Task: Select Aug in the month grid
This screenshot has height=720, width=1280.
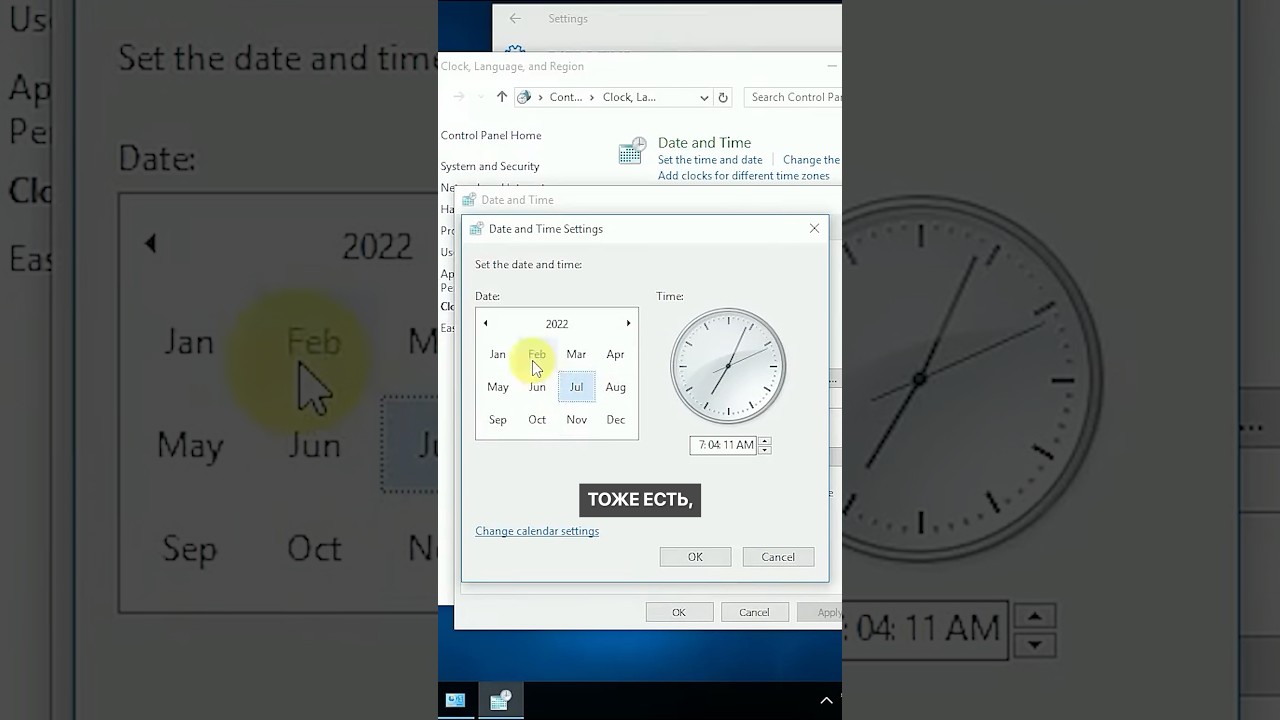Action: pos(615,387)
